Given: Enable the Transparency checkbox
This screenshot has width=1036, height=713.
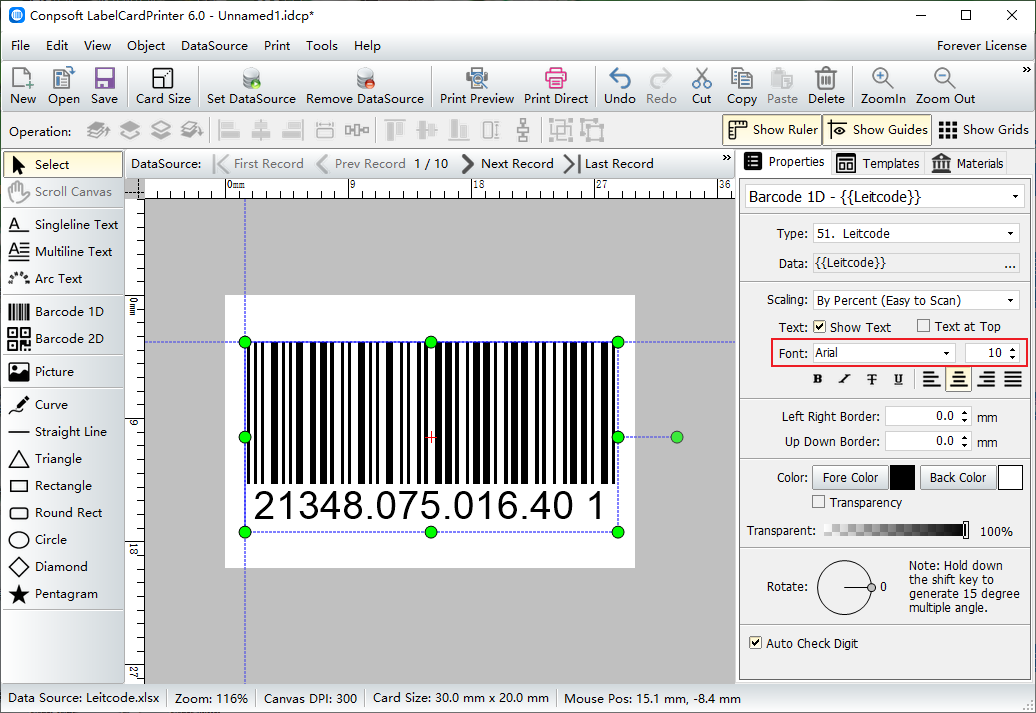Looking at the screenshot, I should click(819, 502).
